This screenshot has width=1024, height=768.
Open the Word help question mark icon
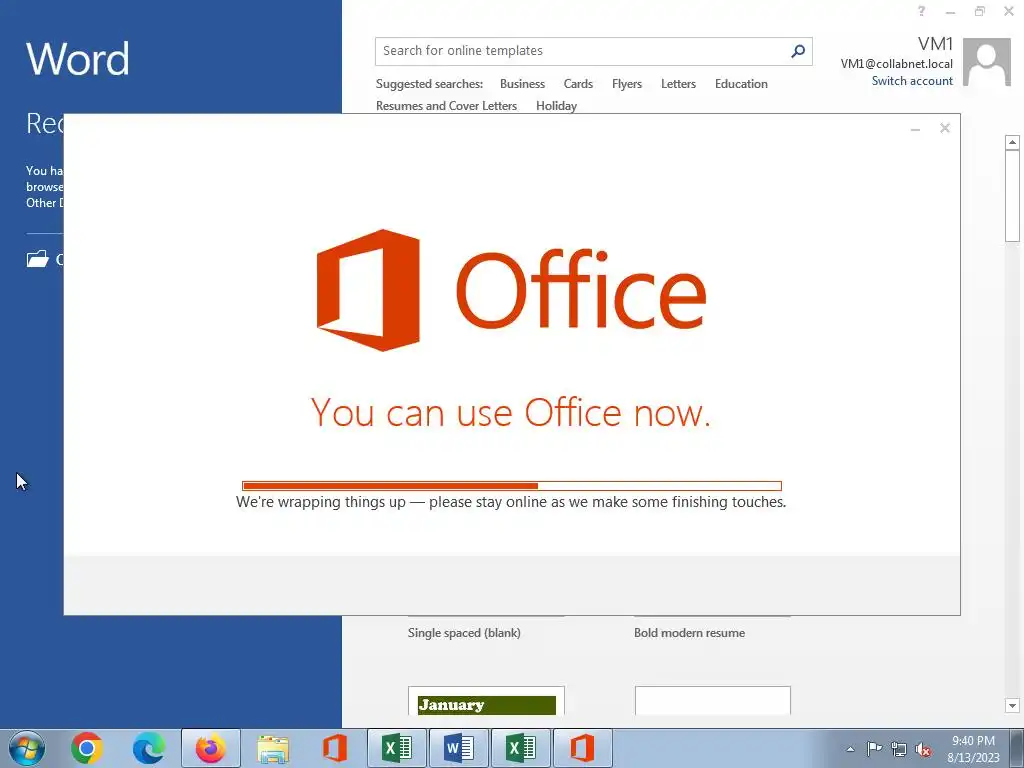[921, 11]
